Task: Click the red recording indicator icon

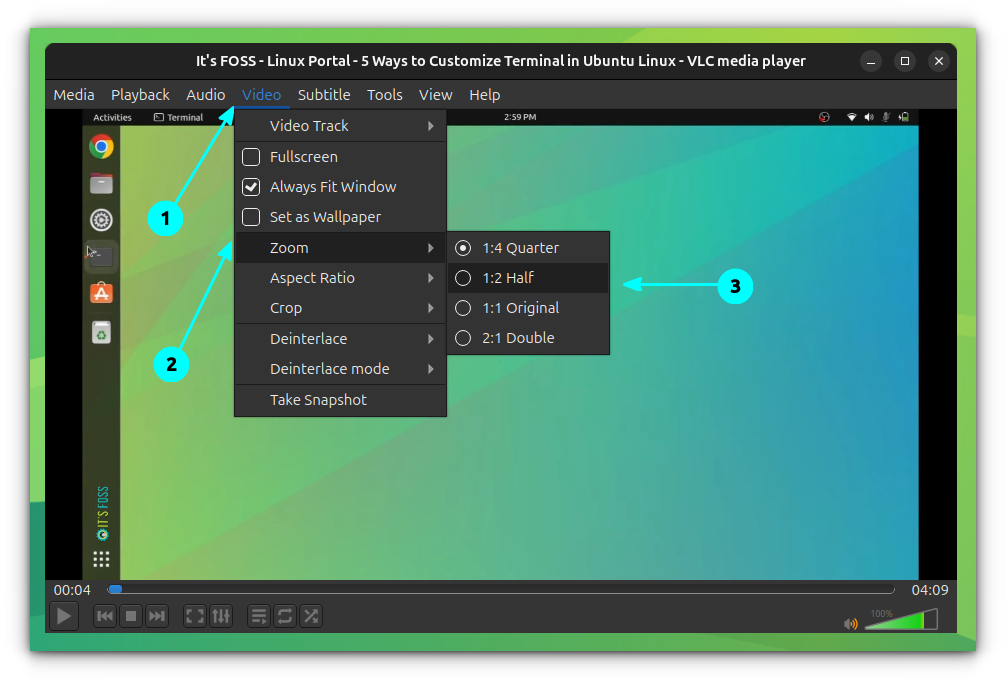Action: [x=824, y=117]
